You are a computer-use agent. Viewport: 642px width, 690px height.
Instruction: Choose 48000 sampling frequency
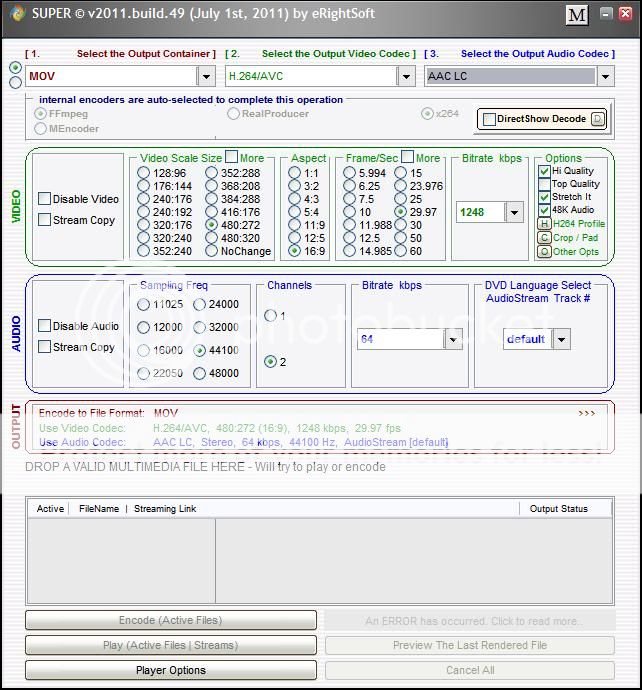[x=200, y=374]
